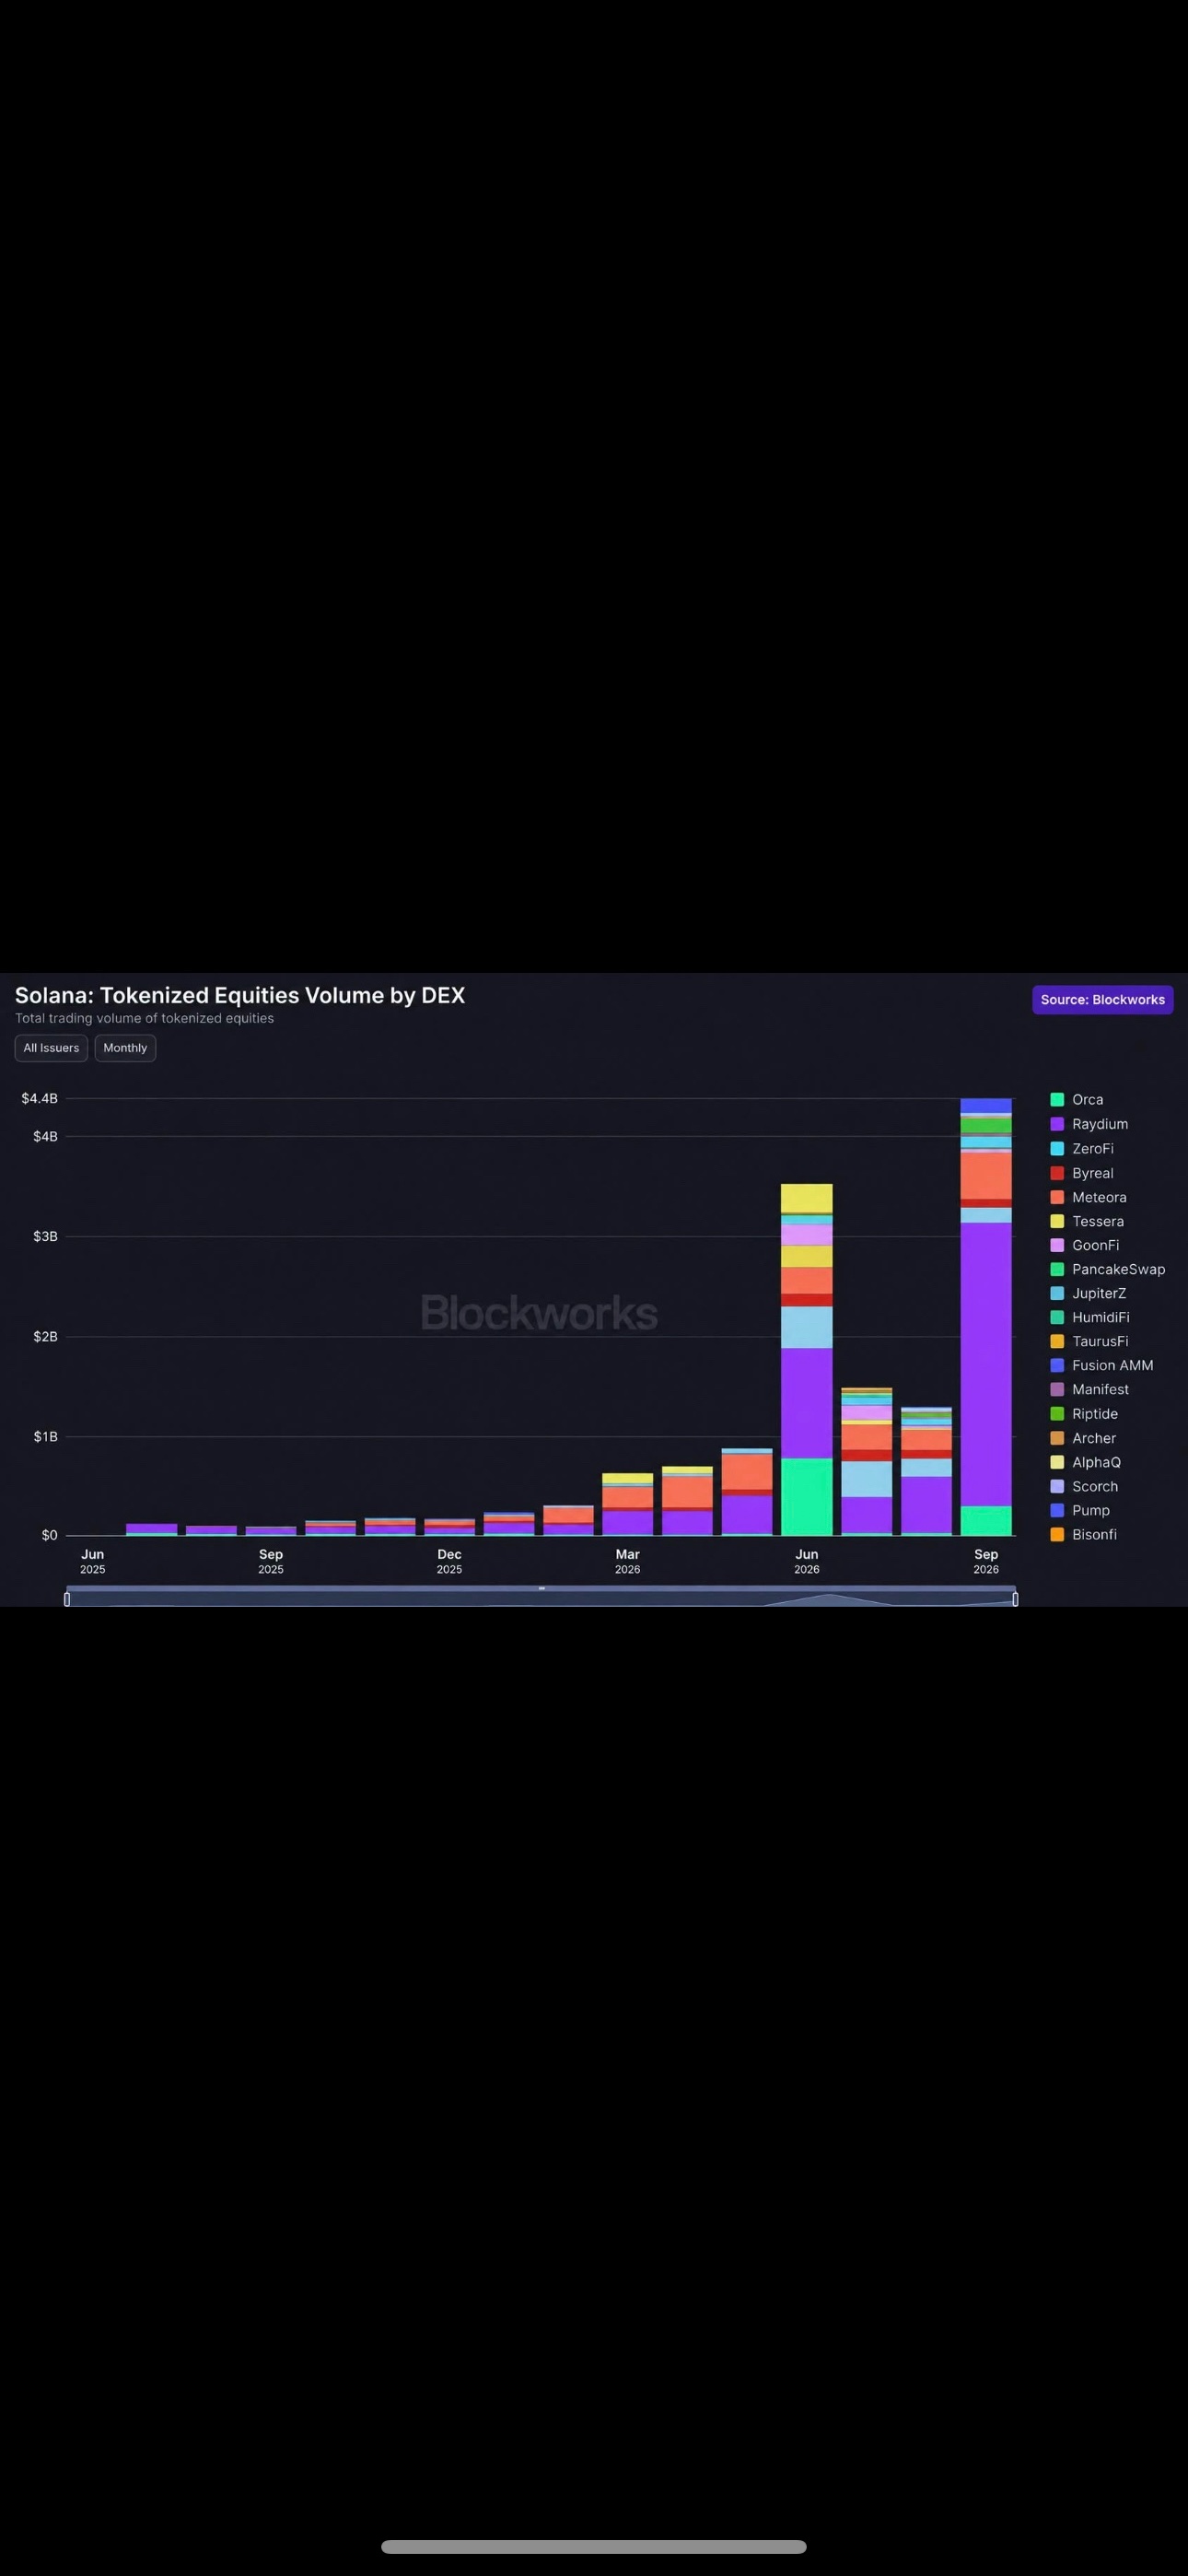Hide the TaurusFi legend entry
The height and width of the screenshot is (2576, 1188).
tap(1089, 1341)
